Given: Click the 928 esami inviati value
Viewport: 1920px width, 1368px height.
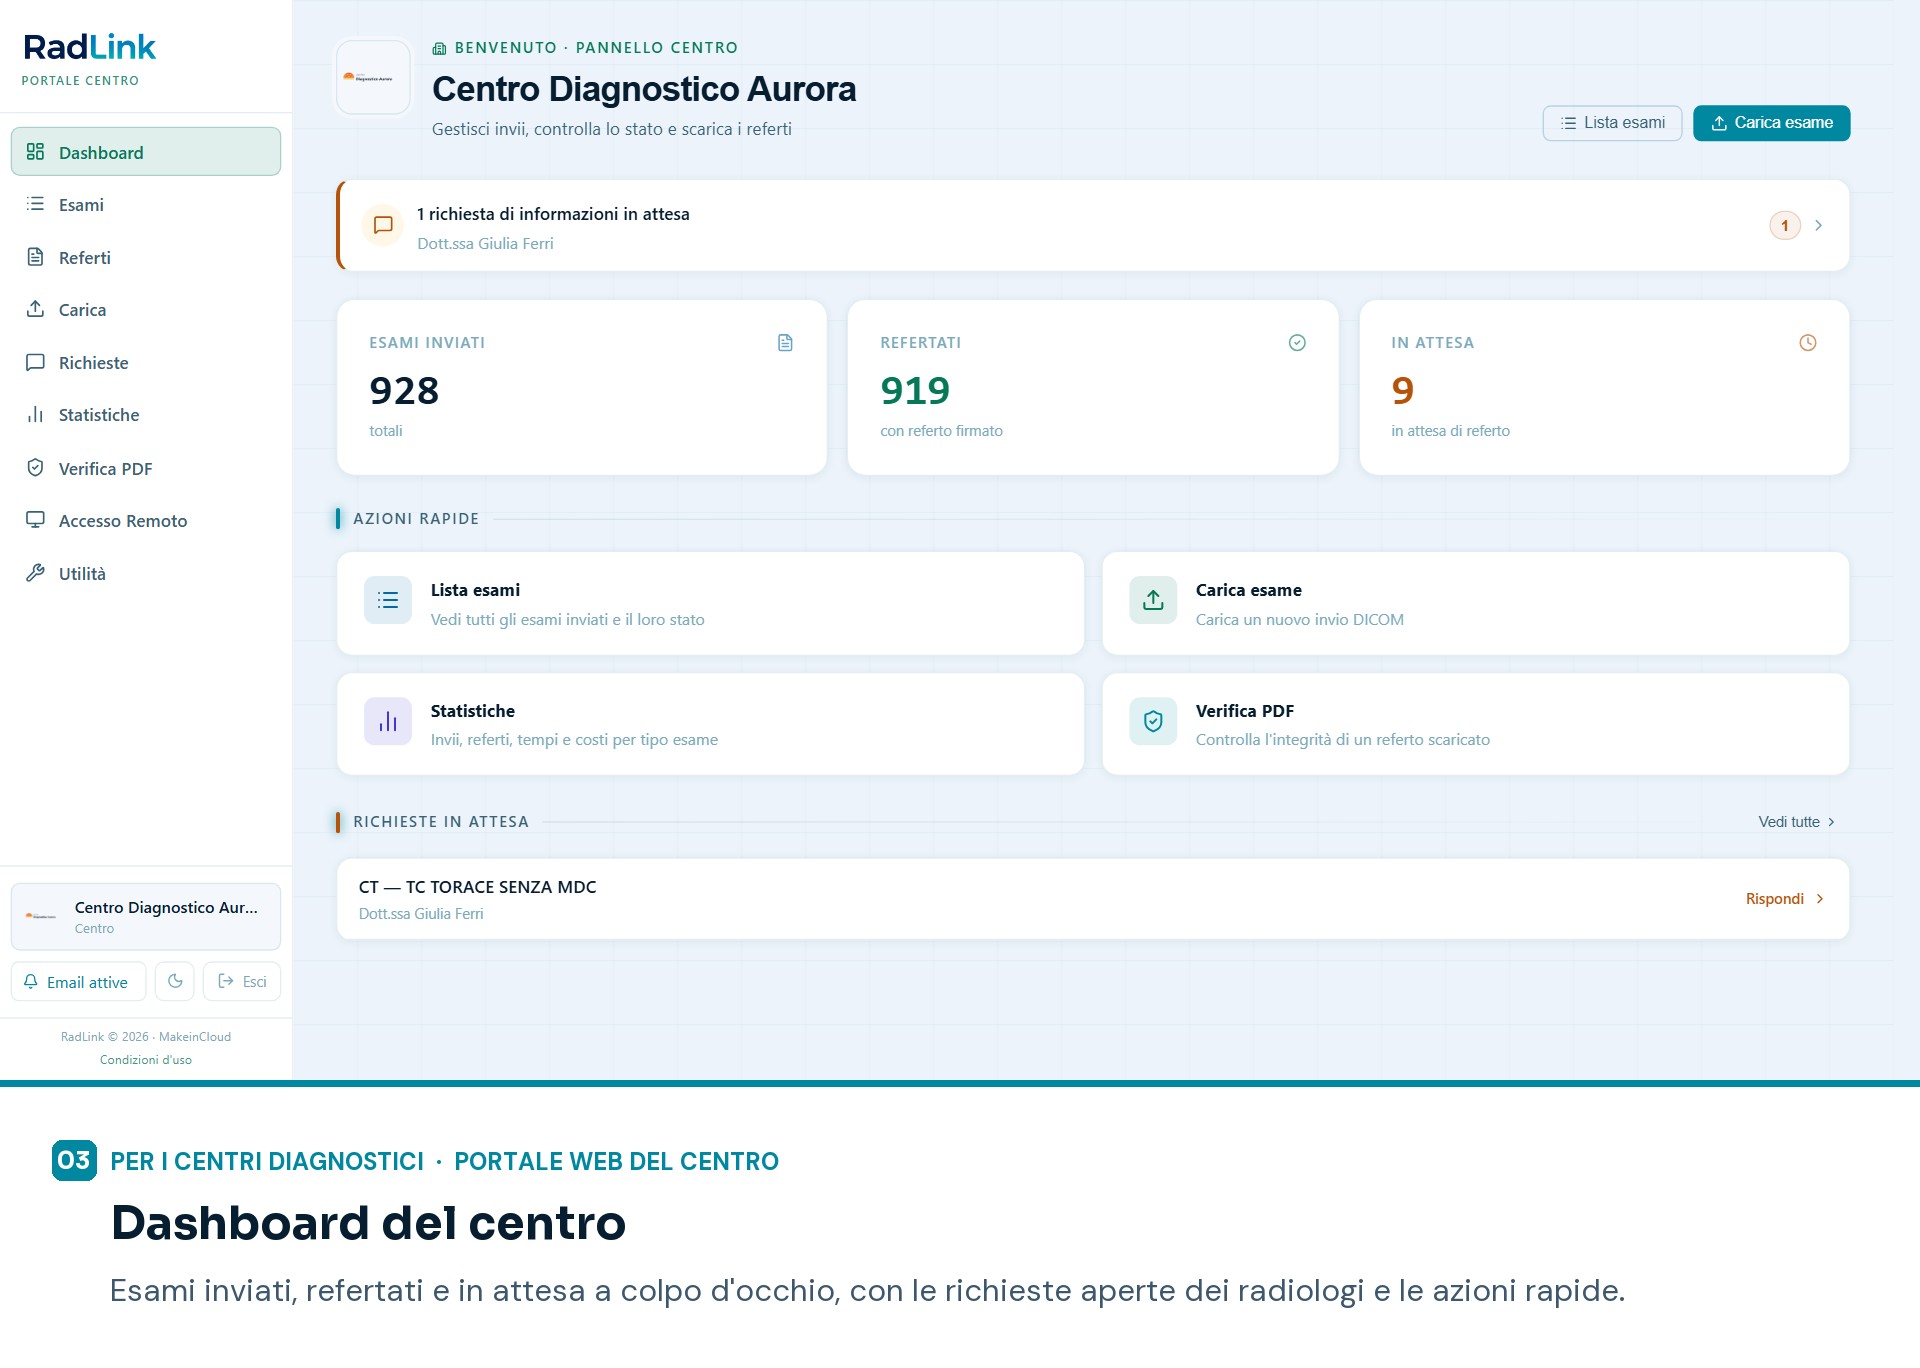Looking at the screenshot, I should [x=404, y=391].
